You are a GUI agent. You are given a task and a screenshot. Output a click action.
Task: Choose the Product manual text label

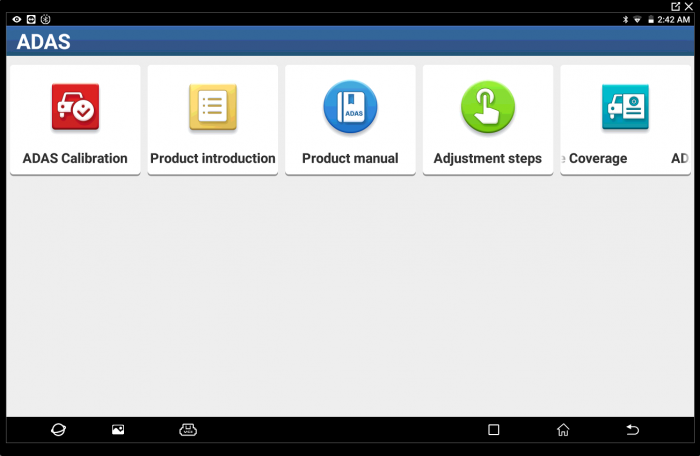[350, 158]
